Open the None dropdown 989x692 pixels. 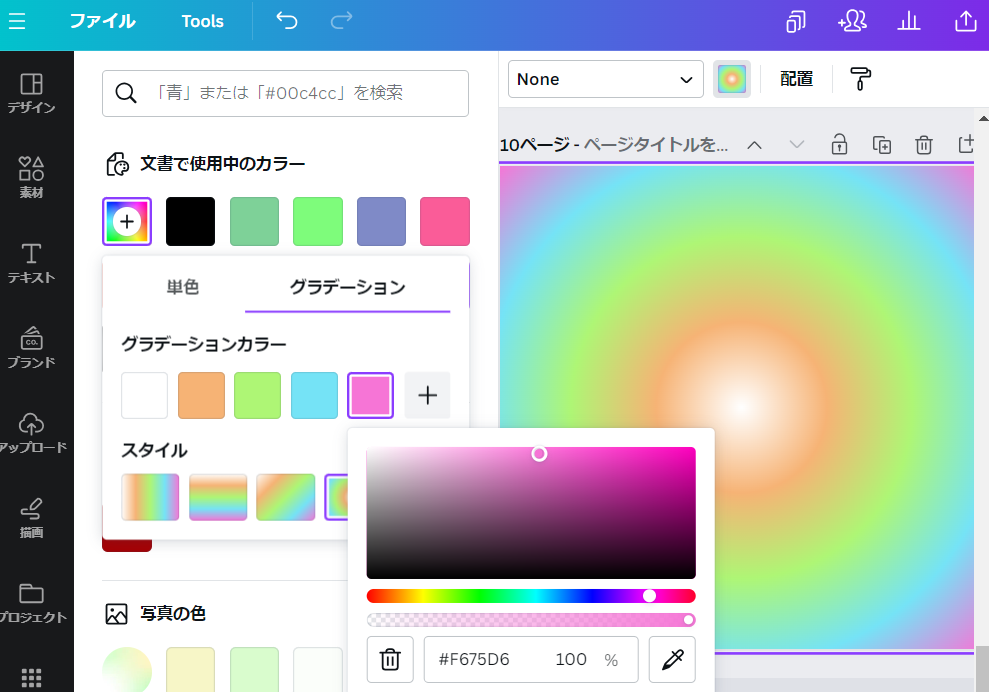point(605,79)
